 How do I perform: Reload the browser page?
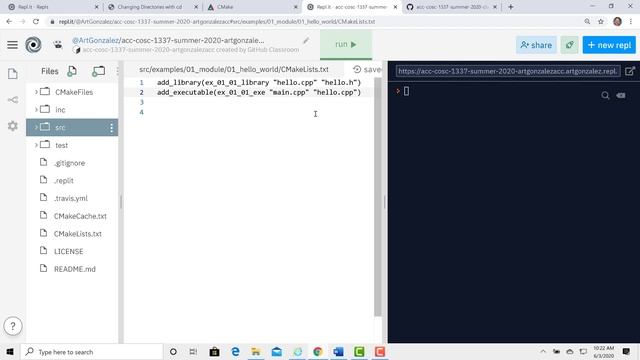pyautogui.click(x=36, y=22)
